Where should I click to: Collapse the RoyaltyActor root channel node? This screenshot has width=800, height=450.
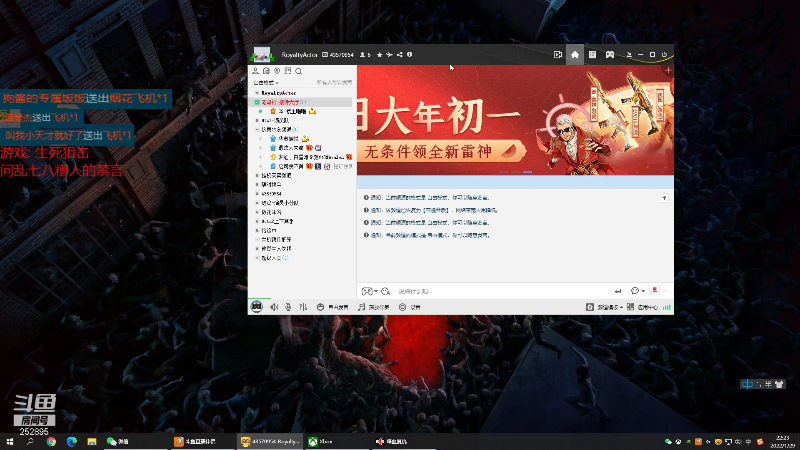(257, 93)
